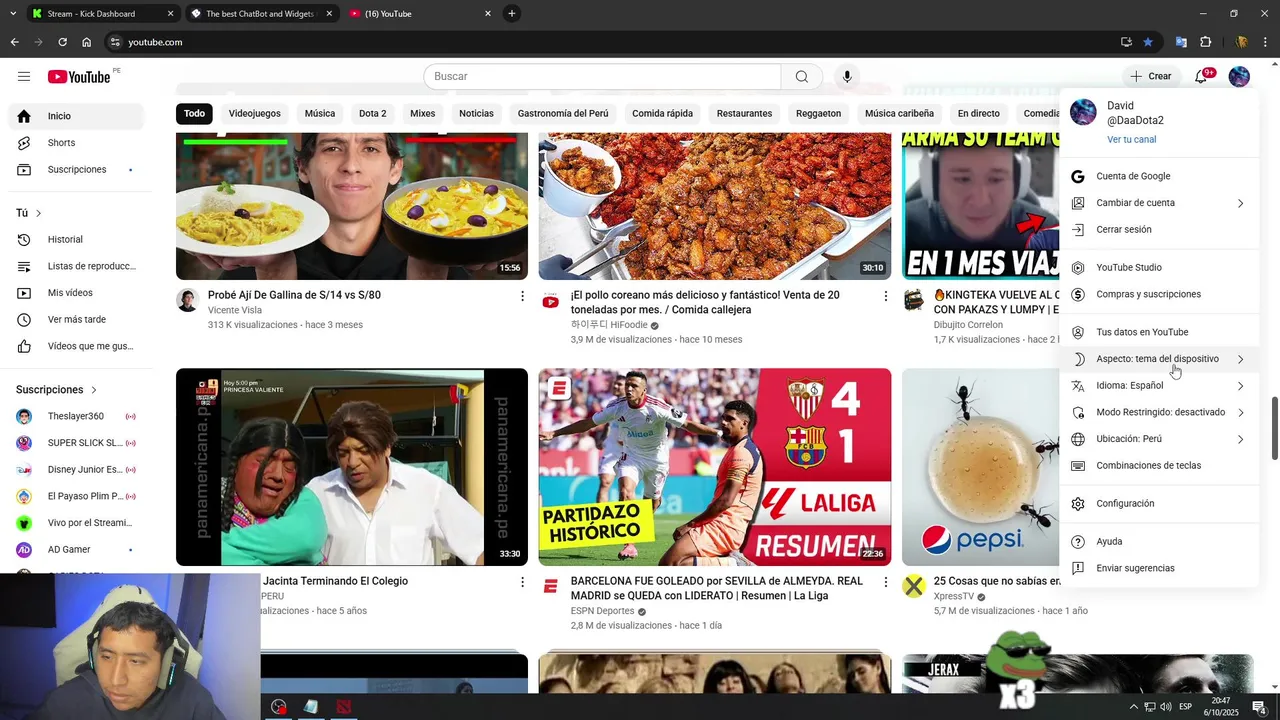This screenshot has height=720, width=1280.
Task: Expand Ubicación: Perú submenu
Action: tap(1159, 439)
